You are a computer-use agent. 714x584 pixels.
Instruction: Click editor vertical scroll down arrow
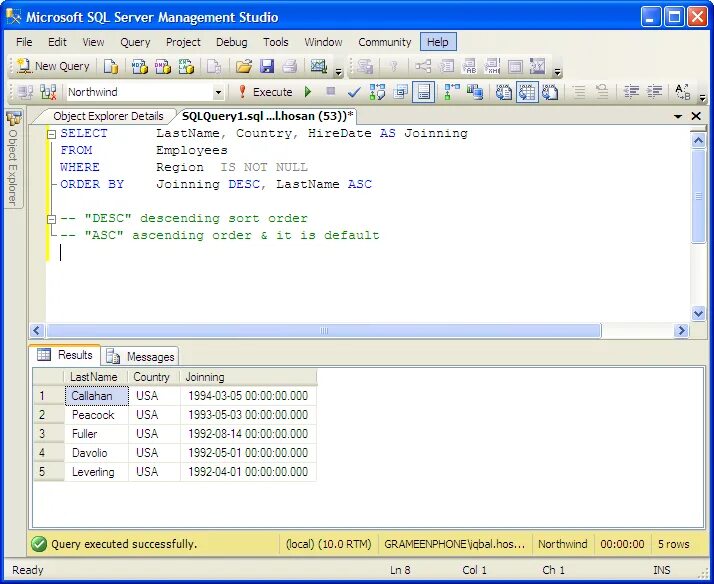[699, 314]
